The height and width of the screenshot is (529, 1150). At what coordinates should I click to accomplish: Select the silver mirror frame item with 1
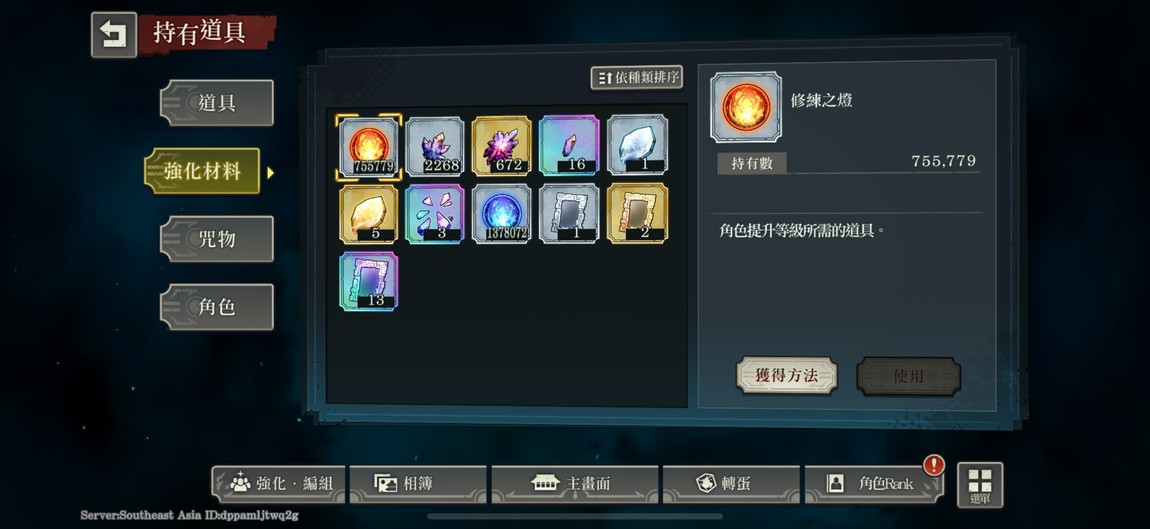point(569,214)
